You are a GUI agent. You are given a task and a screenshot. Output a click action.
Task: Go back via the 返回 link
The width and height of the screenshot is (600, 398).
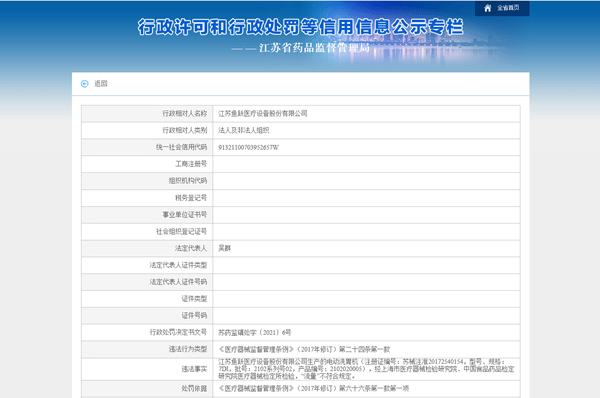(101, 84)
